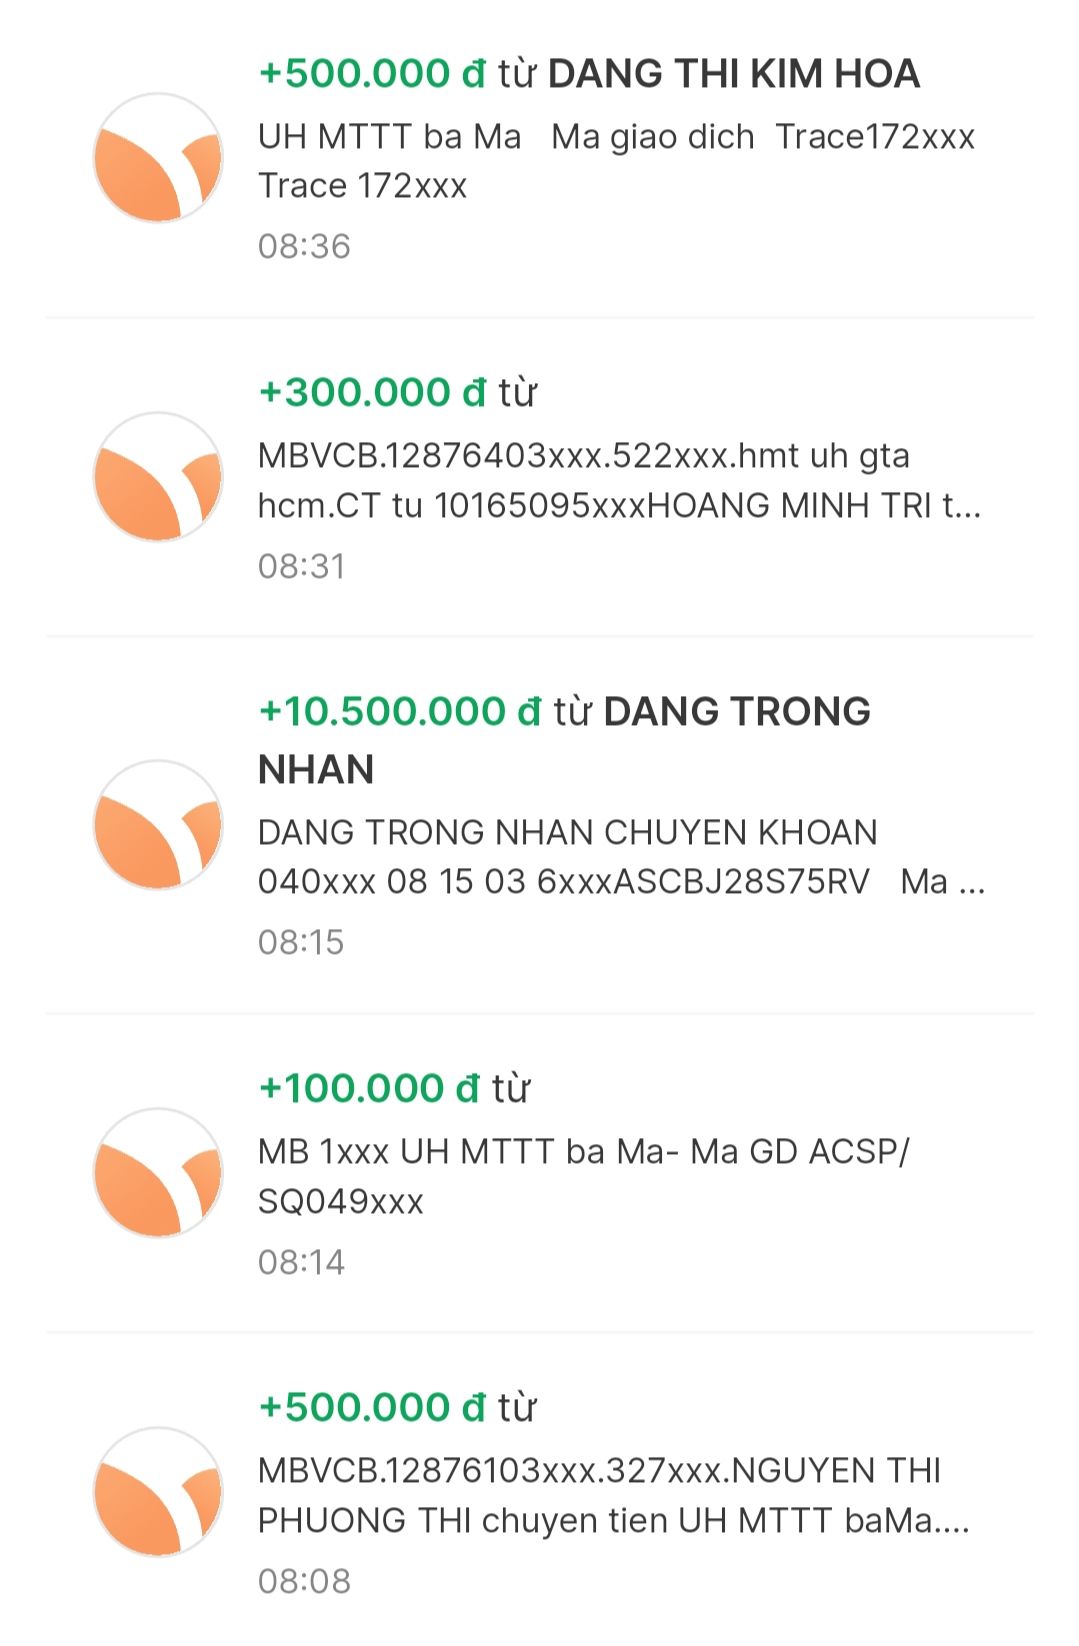1079x1646 pixels.
Task: Expand truncated NGUYEN THI PHUONG THI description
Action: point(613,1495)
